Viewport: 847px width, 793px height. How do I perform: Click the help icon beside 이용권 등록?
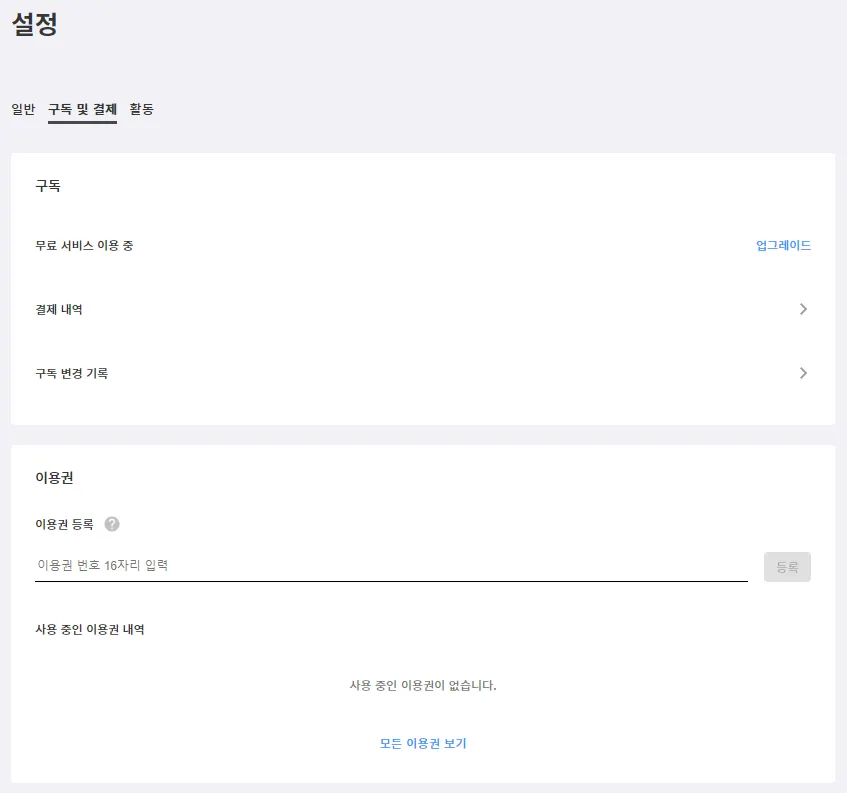pyautogui.click(x=112, y=524)
